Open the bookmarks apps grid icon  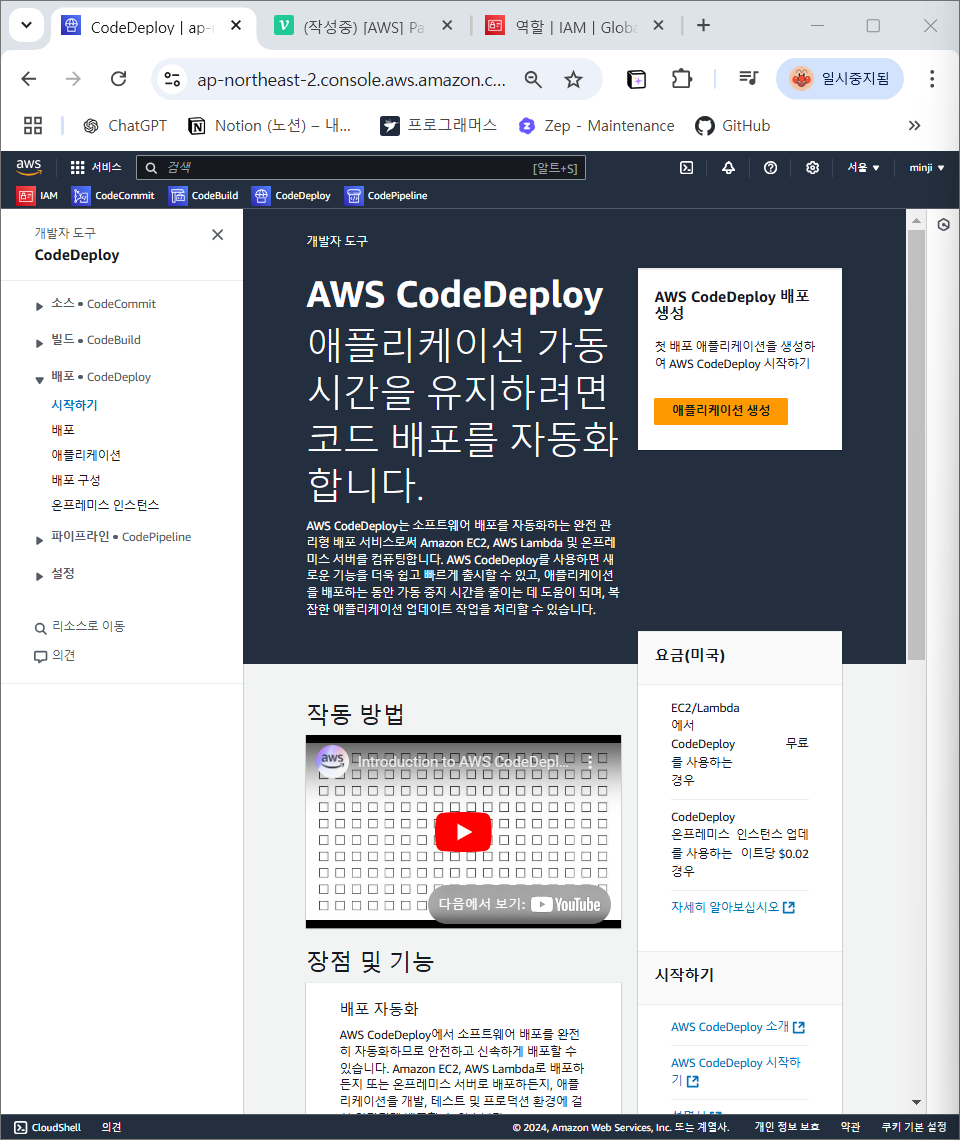[33, 126]
